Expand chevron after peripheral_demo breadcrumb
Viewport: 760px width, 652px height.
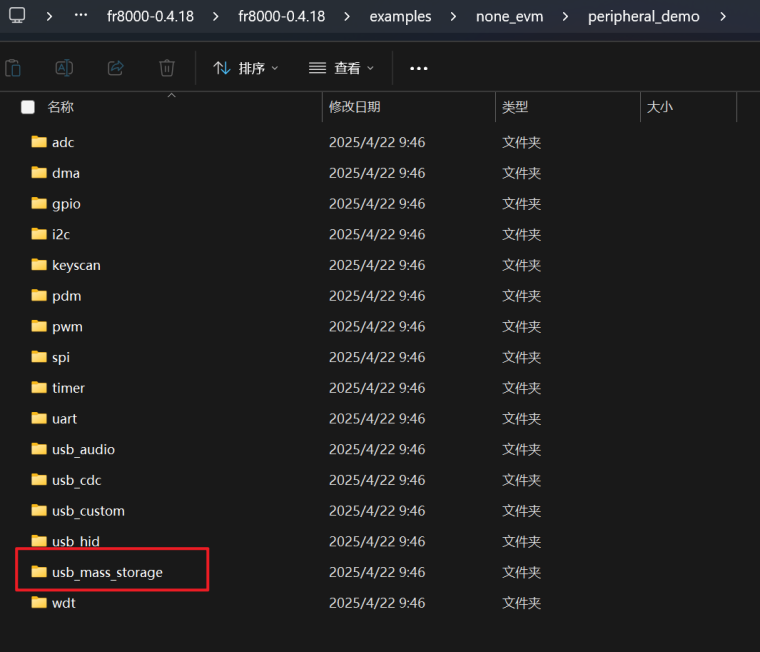coord(722,17)
